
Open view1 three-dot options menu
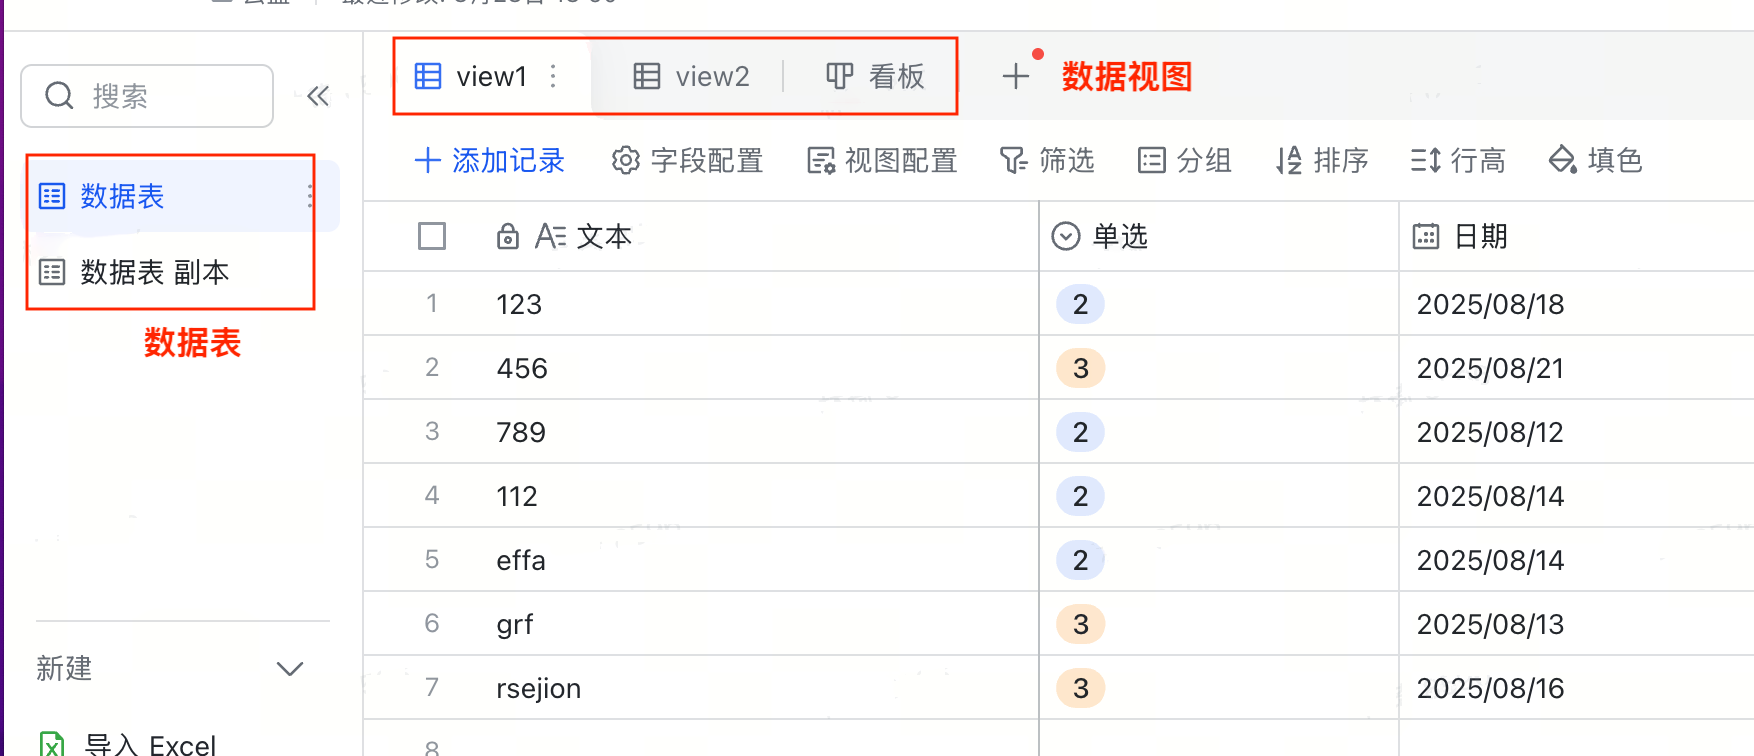pyautogui.click(x=553, y=76)
